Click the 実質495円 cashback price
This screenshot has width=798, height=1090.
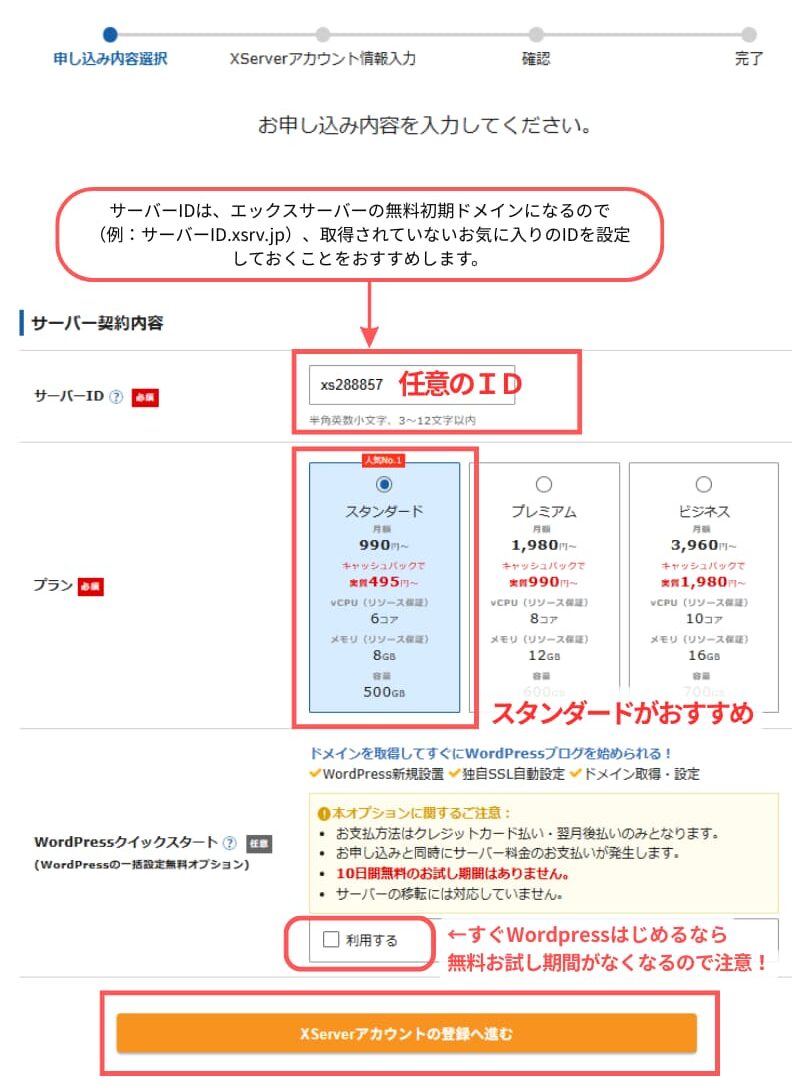[384, 582]
